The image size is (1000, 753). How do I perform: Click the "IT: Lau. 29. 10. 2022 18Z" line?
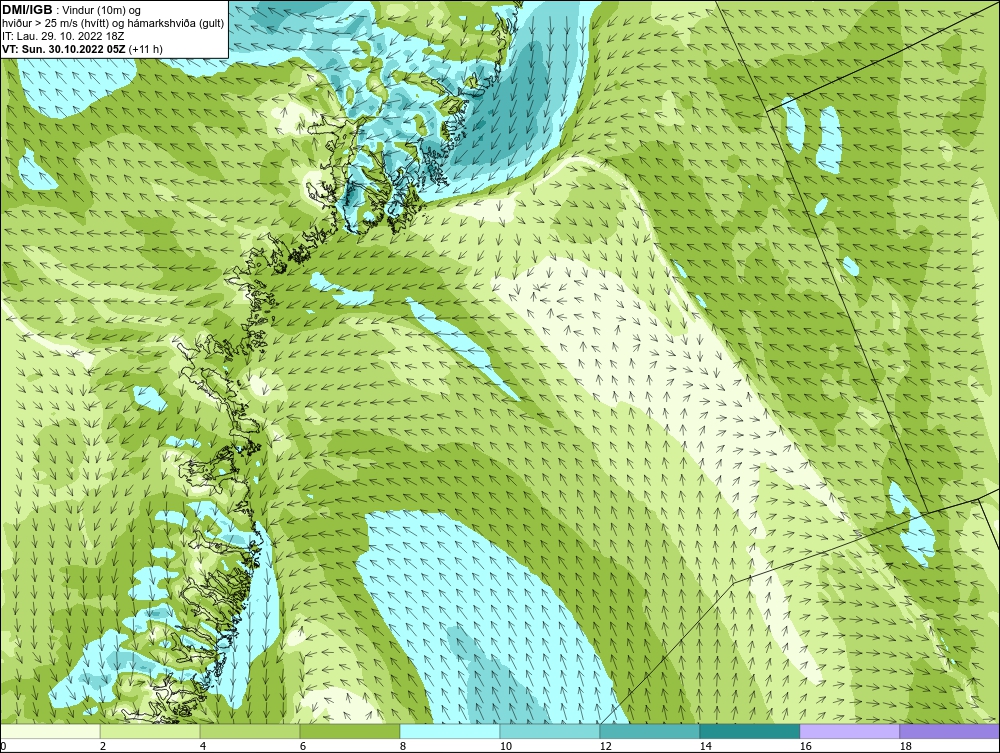click(62, 36)
